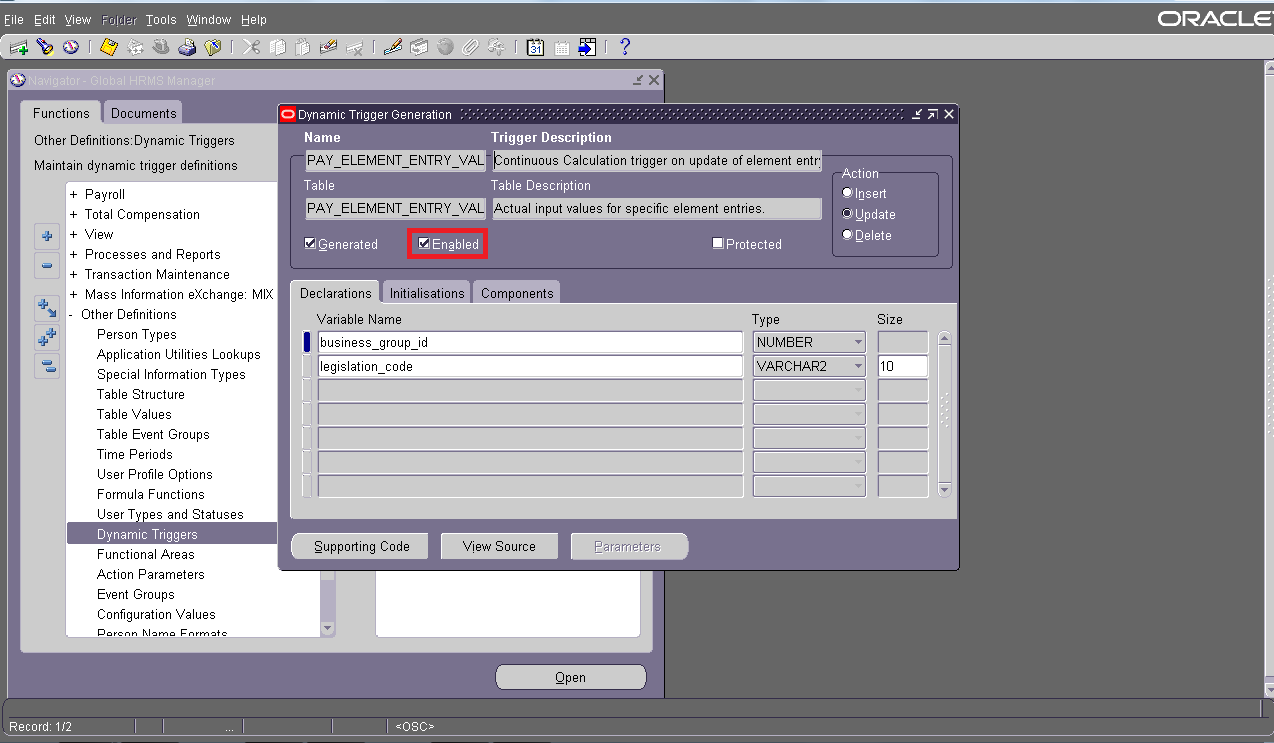Click the Copy toolbar icon

(277, 47)
